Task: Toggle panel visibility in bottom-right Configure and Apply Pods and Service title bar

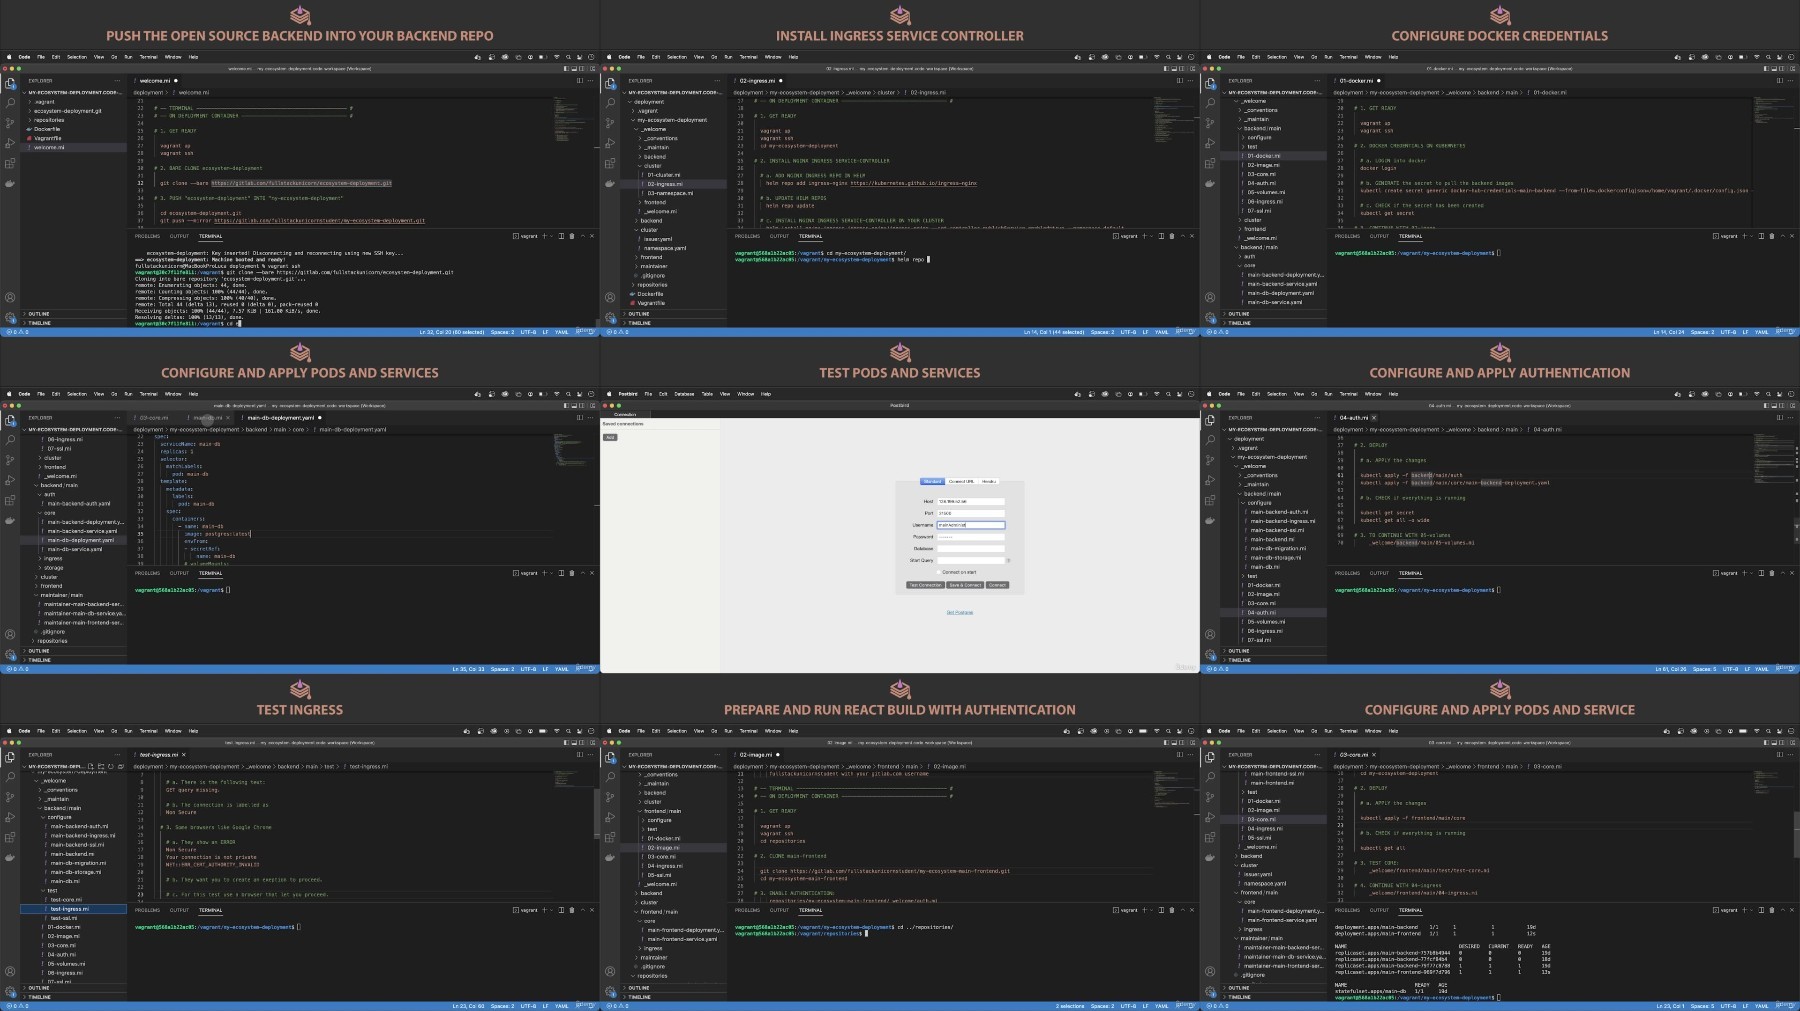Action: tap(1774, 742)
